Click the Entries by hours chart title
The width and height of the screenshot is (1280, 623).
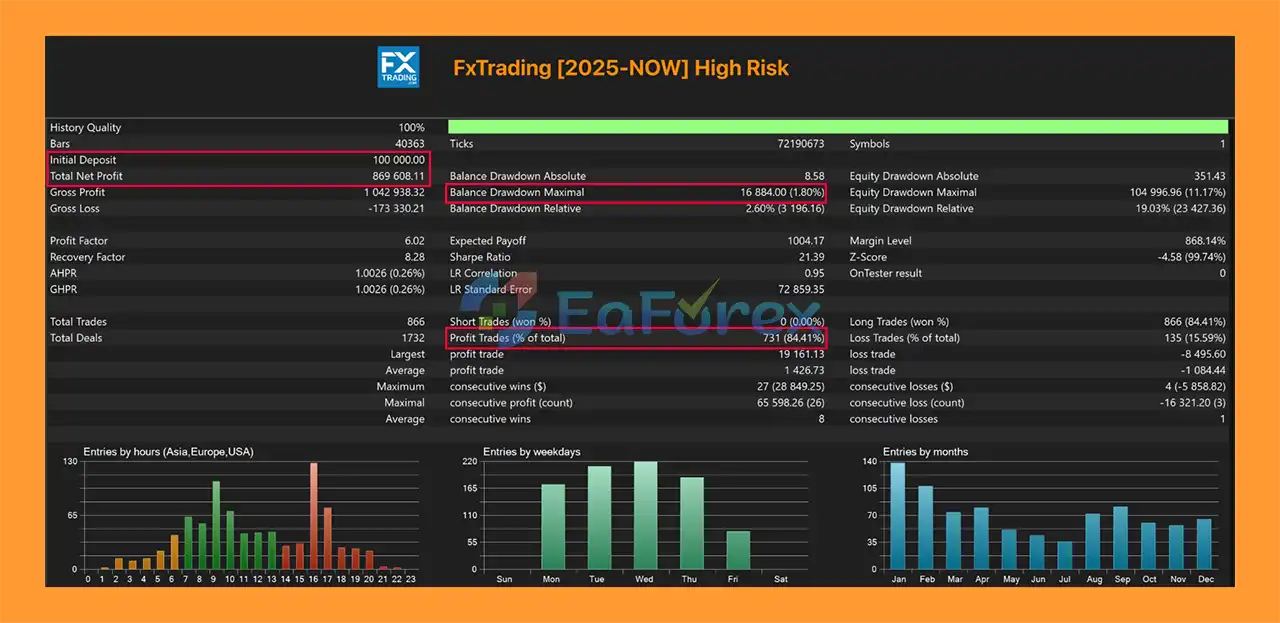click(168, 452)
